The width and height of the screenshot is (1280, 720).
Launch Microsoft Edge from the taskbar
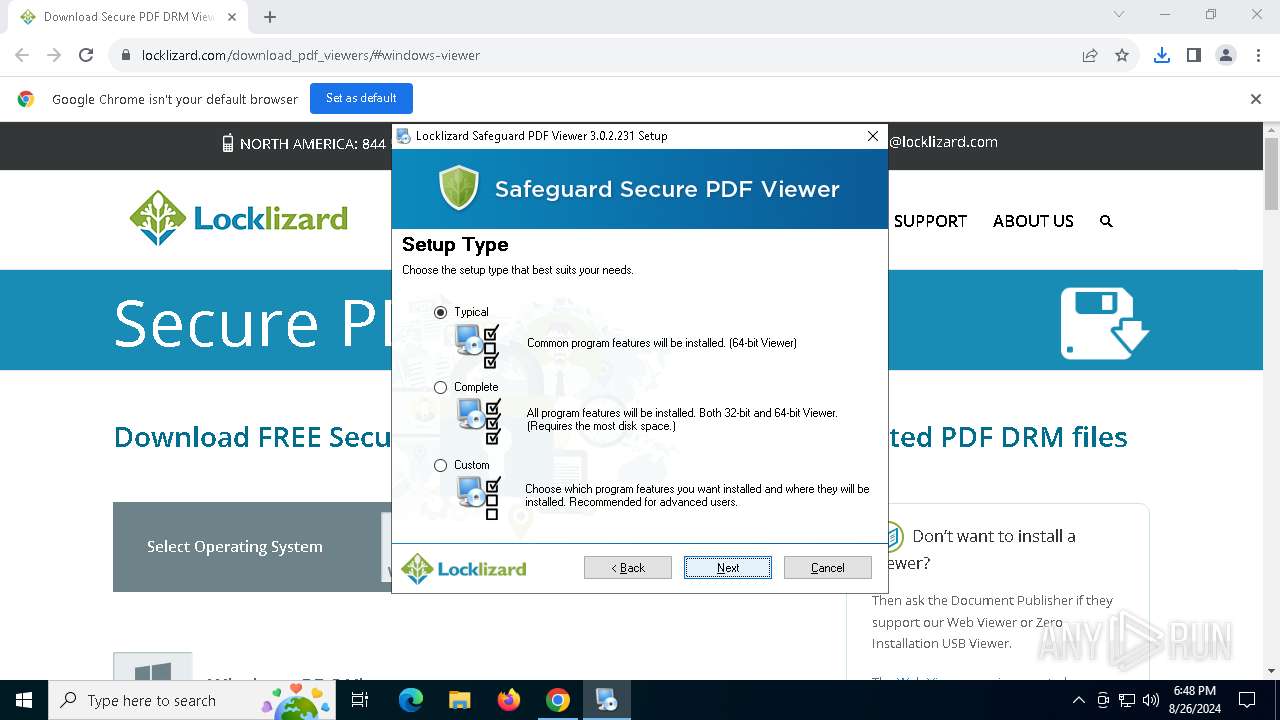pyautogui.click(x=411, y=700)
